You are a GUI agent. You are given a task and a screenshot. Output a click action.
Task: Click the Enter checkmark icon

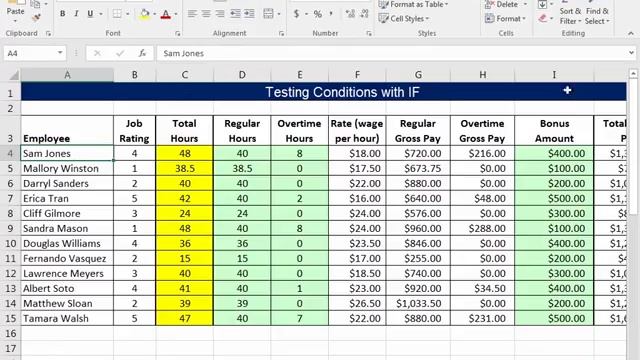120,53
